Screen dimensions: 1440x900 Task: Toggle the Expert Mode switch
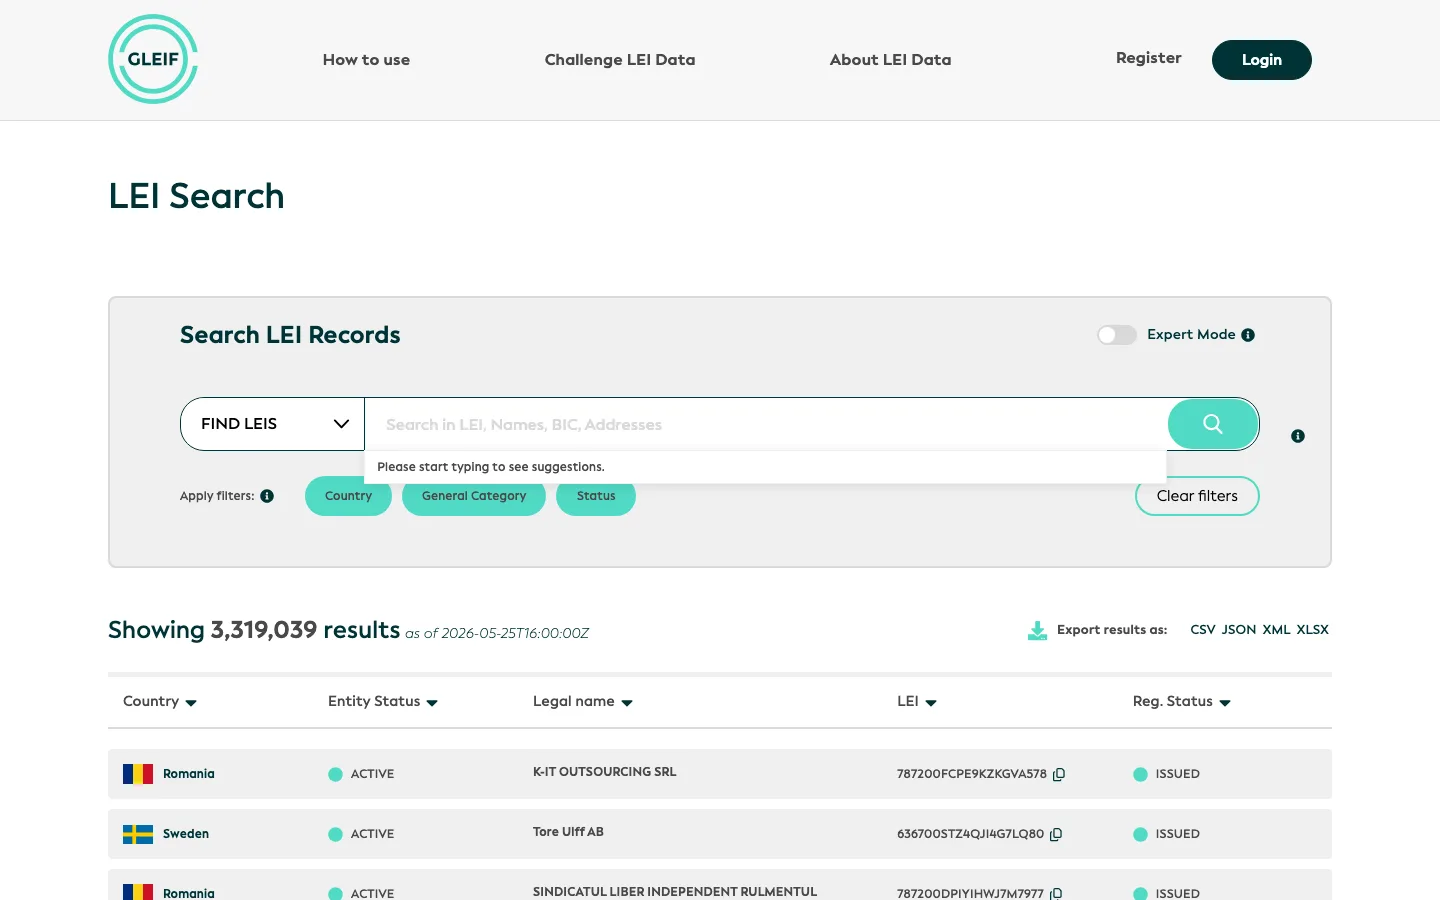1117,335
